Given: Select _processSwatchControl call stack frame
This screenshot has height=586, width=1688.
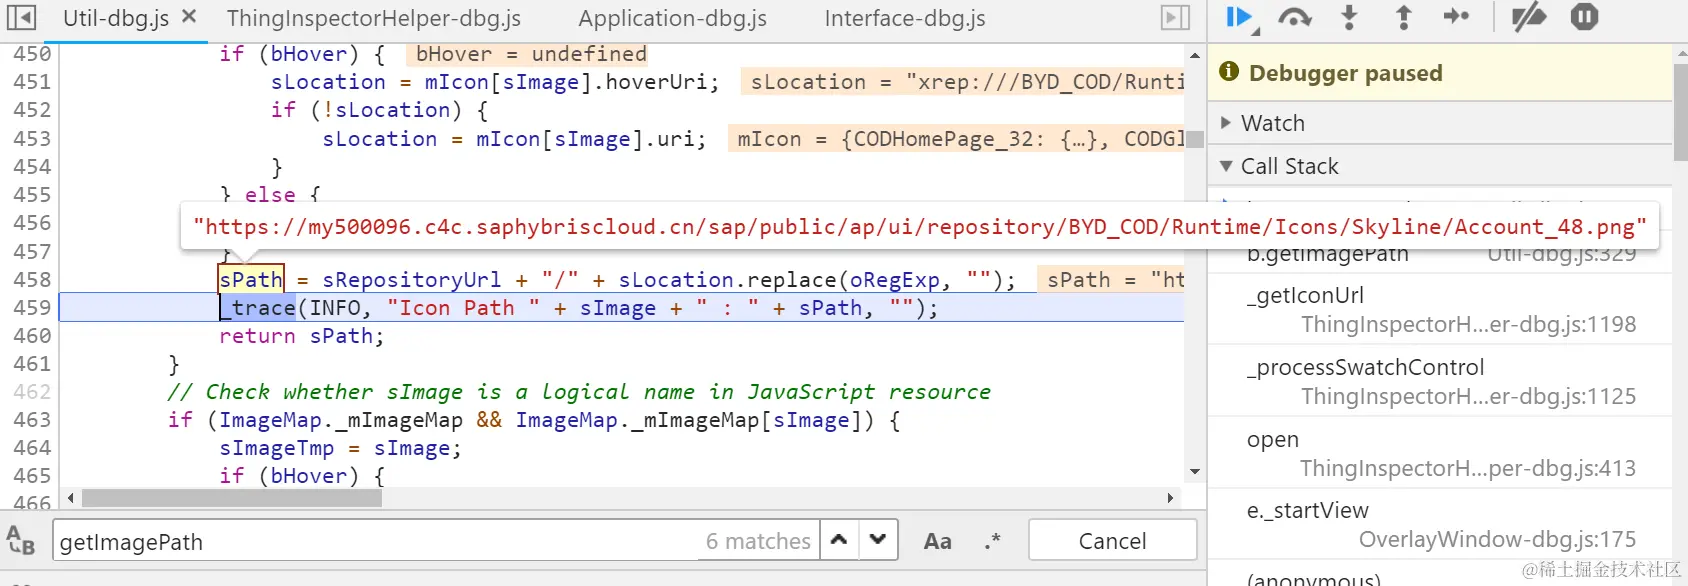Looking at the screenshot, I should point(1440,381).
